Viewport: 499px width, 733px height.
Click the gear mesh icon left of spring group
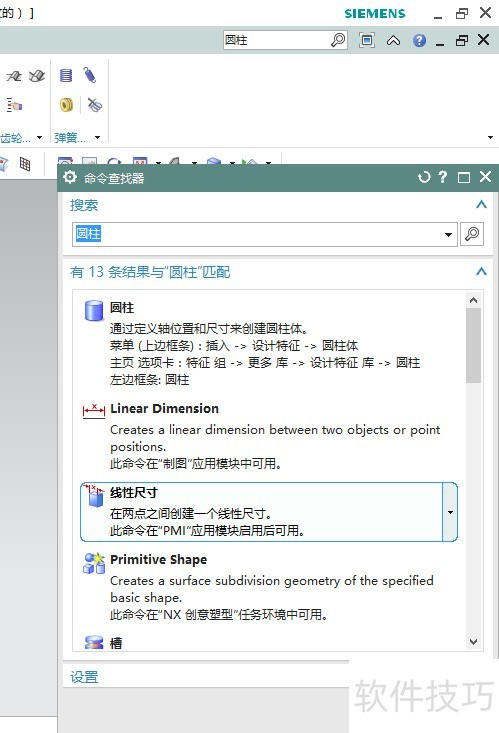37,75
